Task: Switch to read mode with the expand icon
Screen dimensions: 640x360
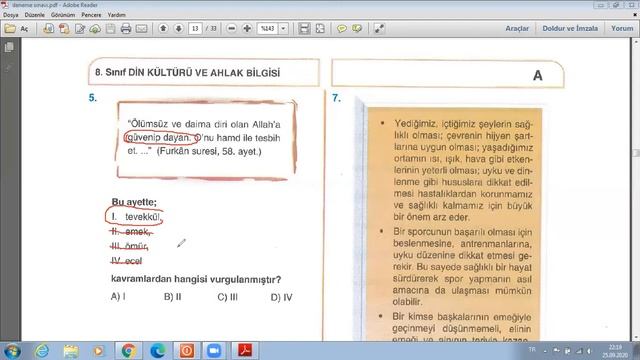Action: coord(379,29)
